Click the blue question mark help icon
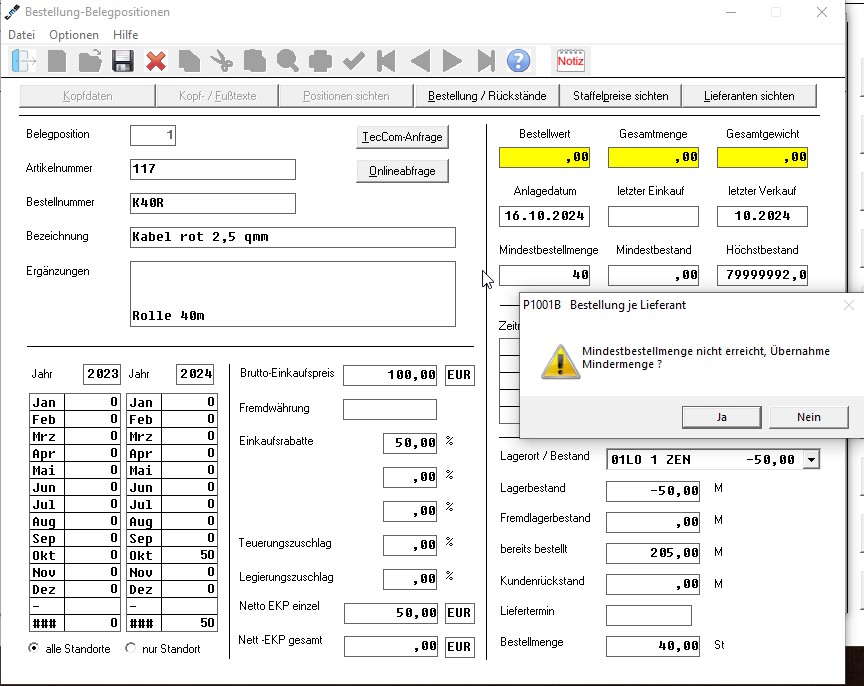Screen dimensions: 864x686 point(518,61)
